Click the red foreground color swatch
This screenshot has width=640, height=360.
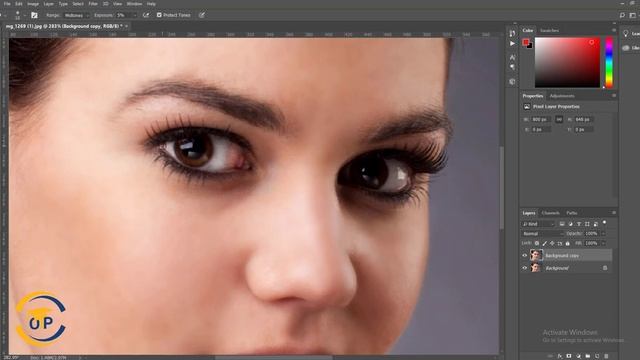pyautogui.click(x=526, y=42)
